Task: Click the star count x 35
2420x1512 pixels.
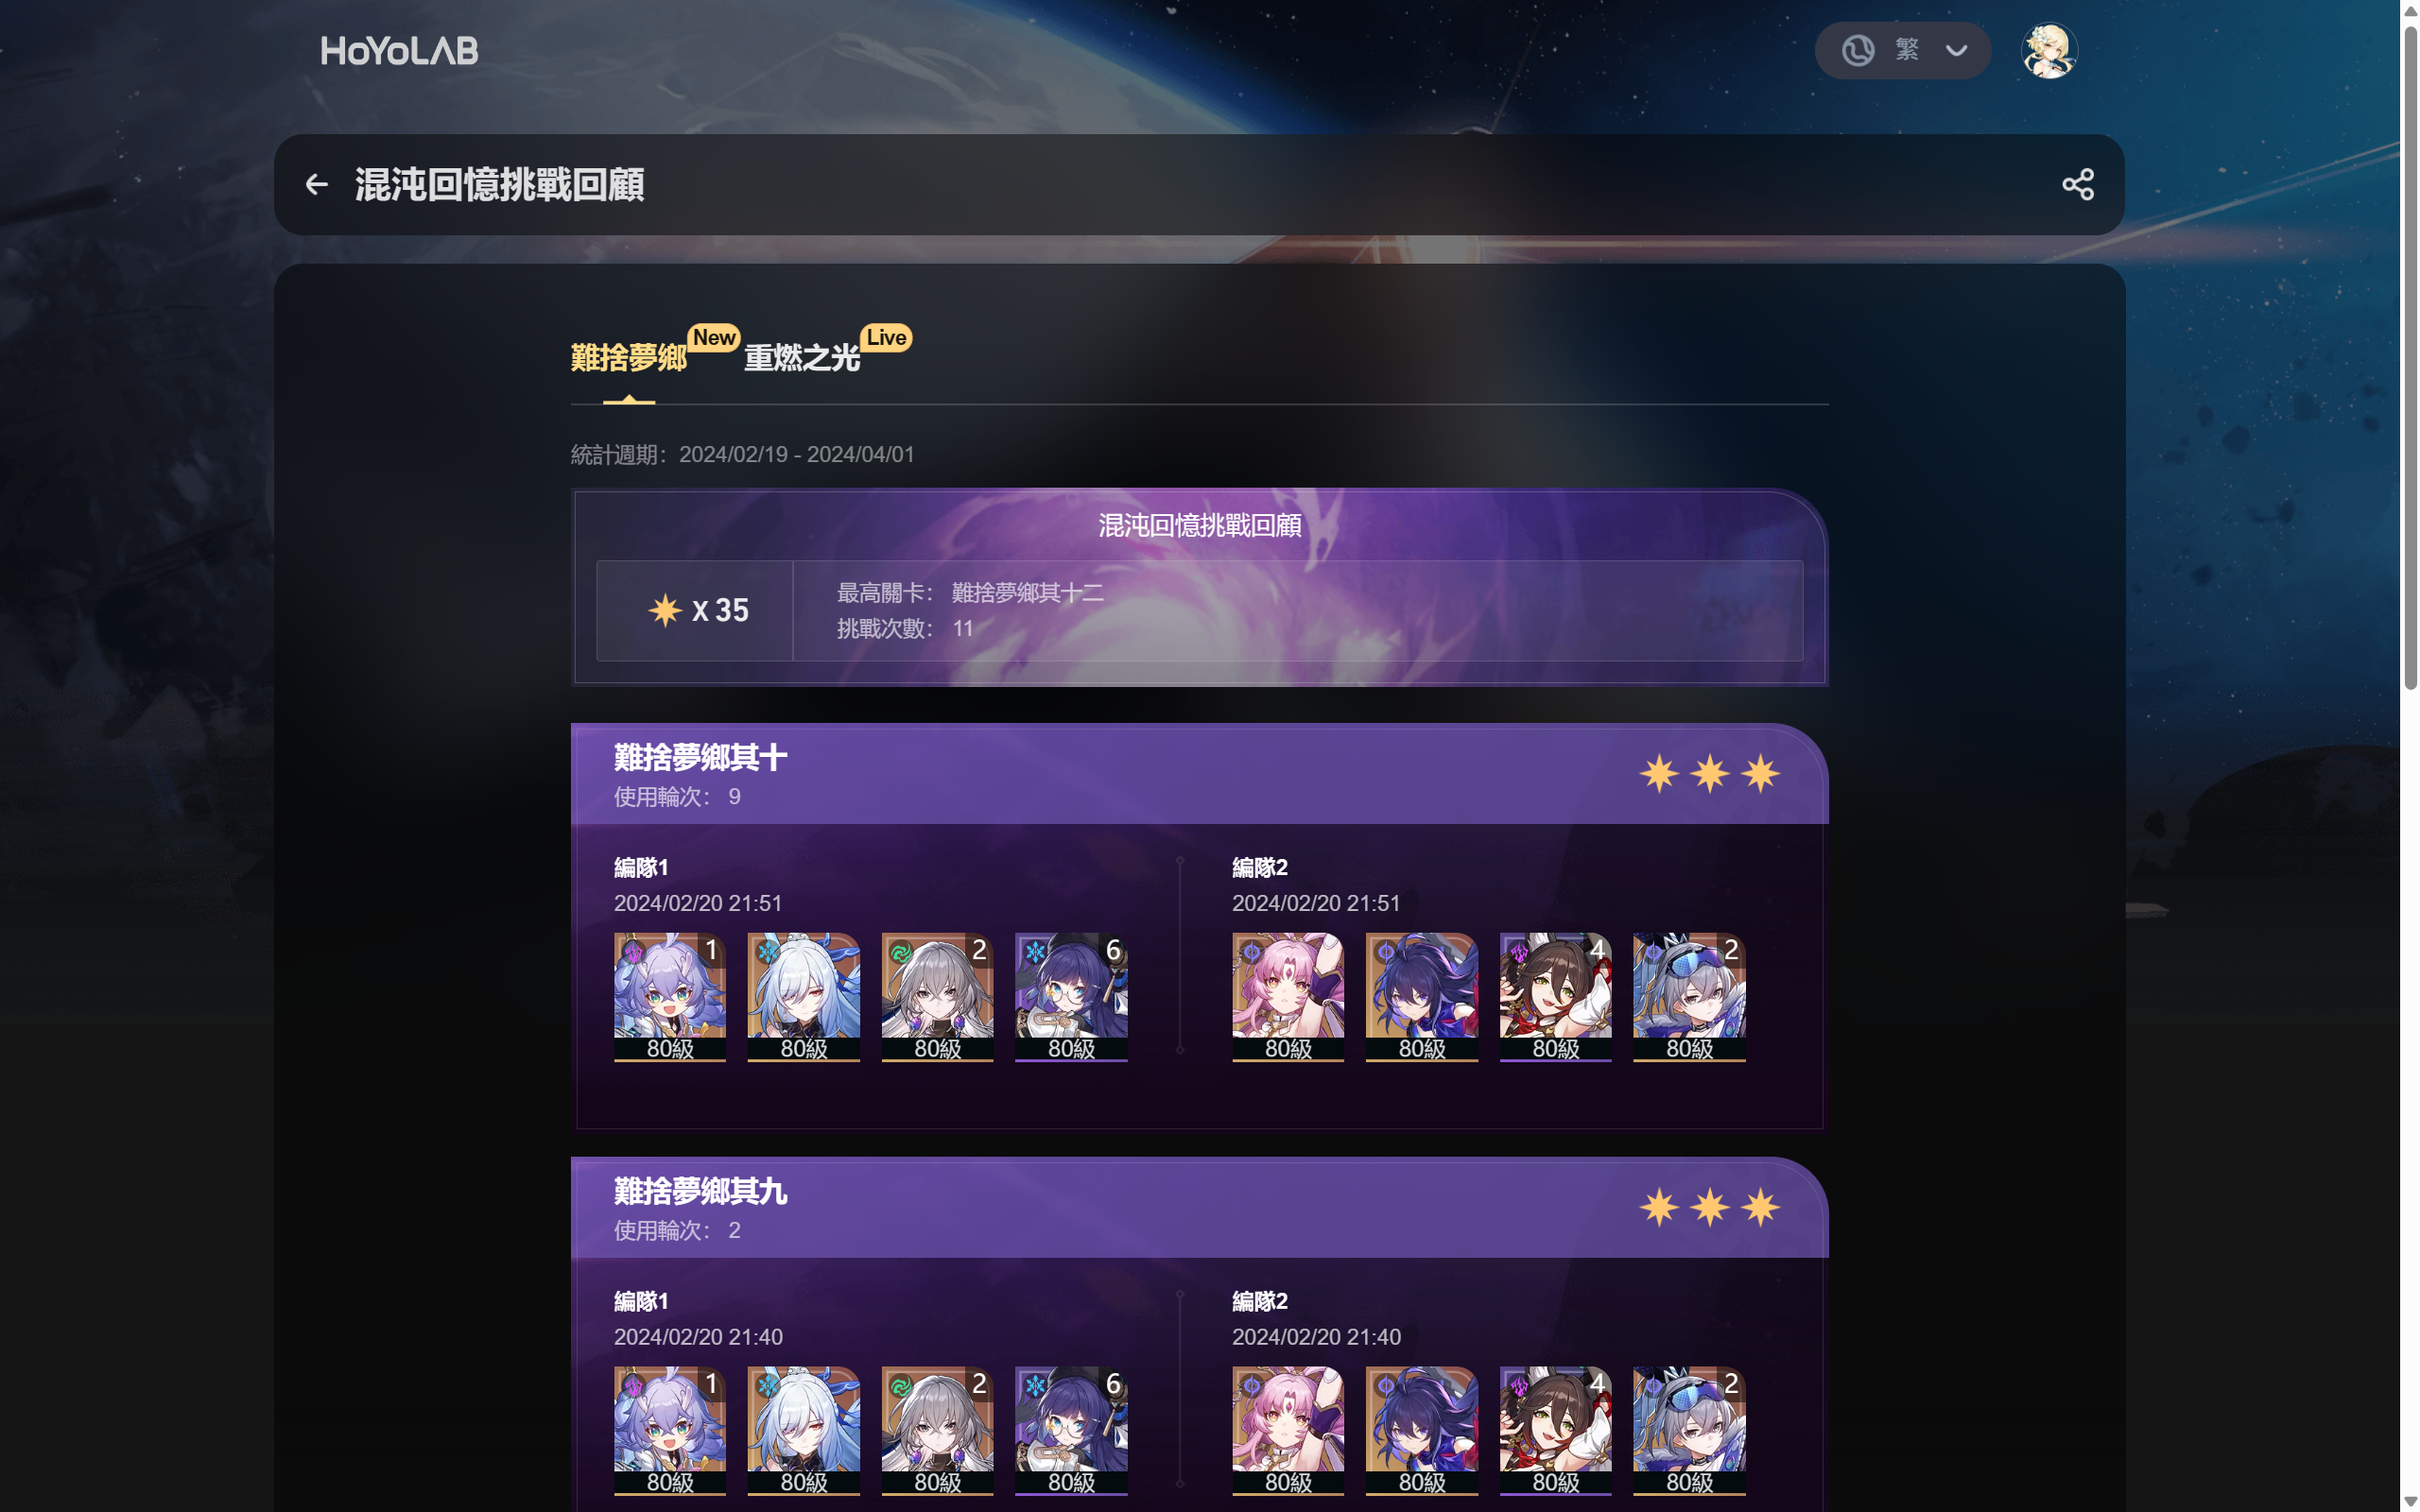Action: [x=698, y=610]
